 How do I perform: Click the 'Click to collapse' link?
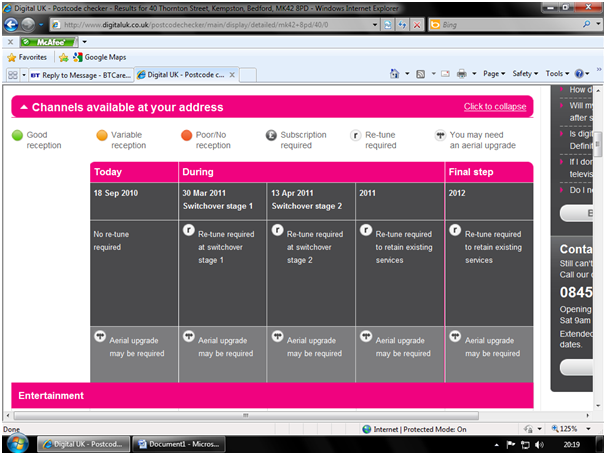coord(493,107)
